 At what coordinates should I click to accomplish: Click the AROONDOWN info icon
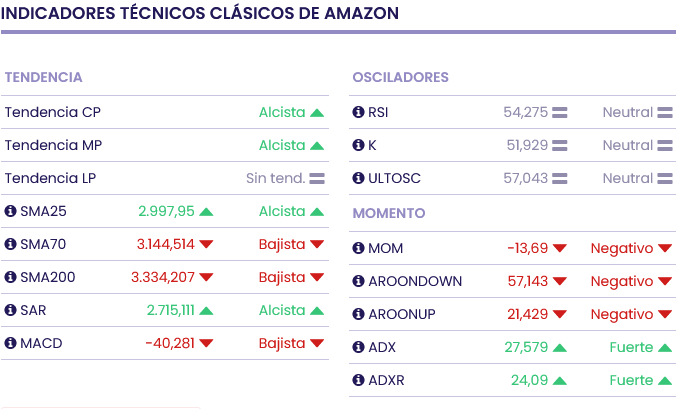tap(359, 282)
